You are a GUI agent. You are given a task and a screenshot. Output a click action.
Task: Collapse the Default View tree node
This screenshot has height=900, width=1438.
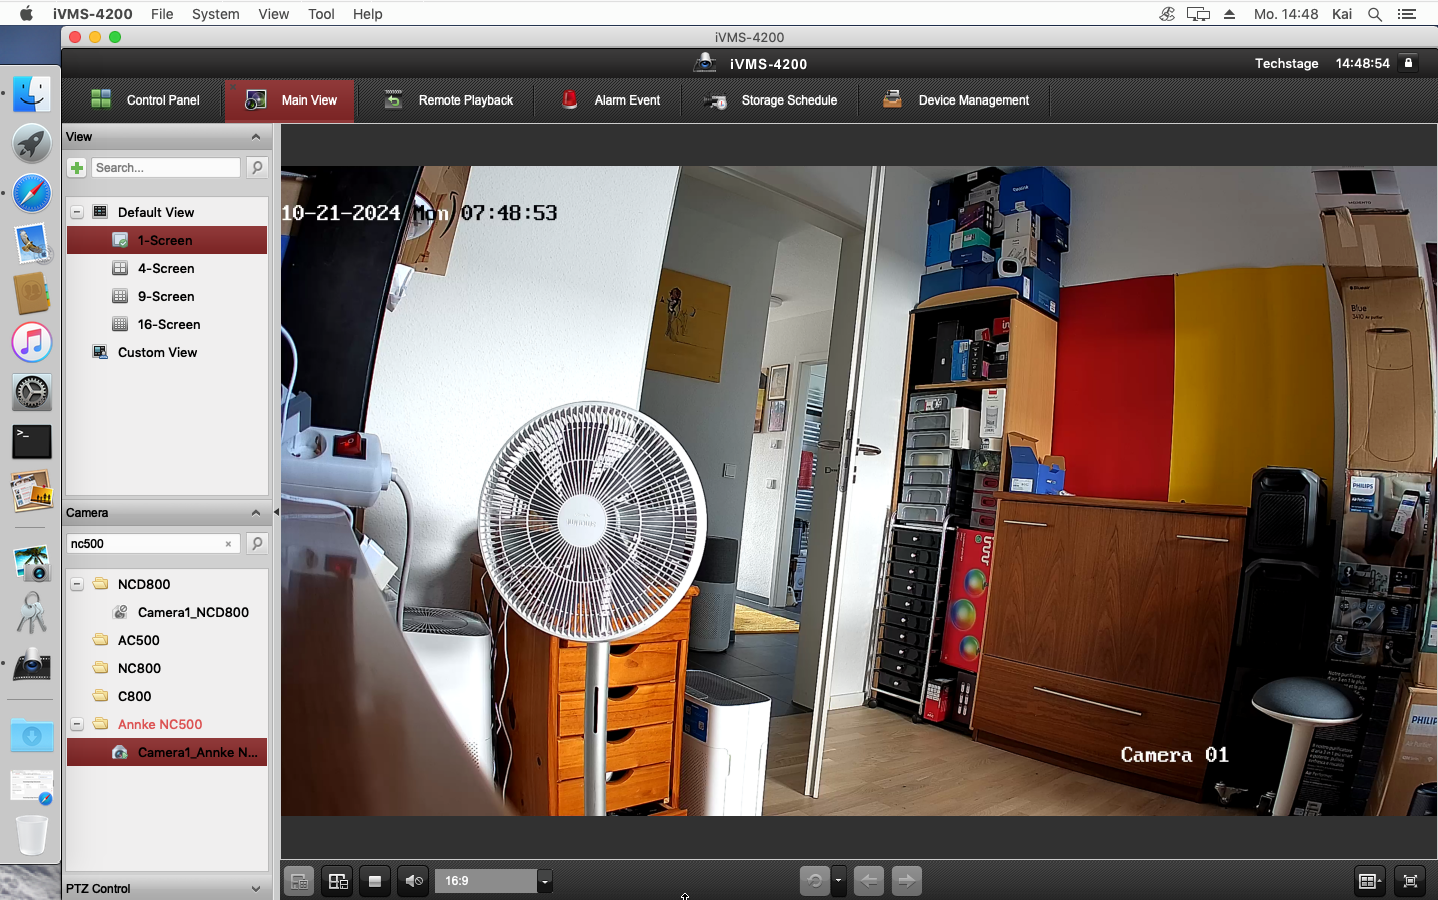tap(77, 212)
